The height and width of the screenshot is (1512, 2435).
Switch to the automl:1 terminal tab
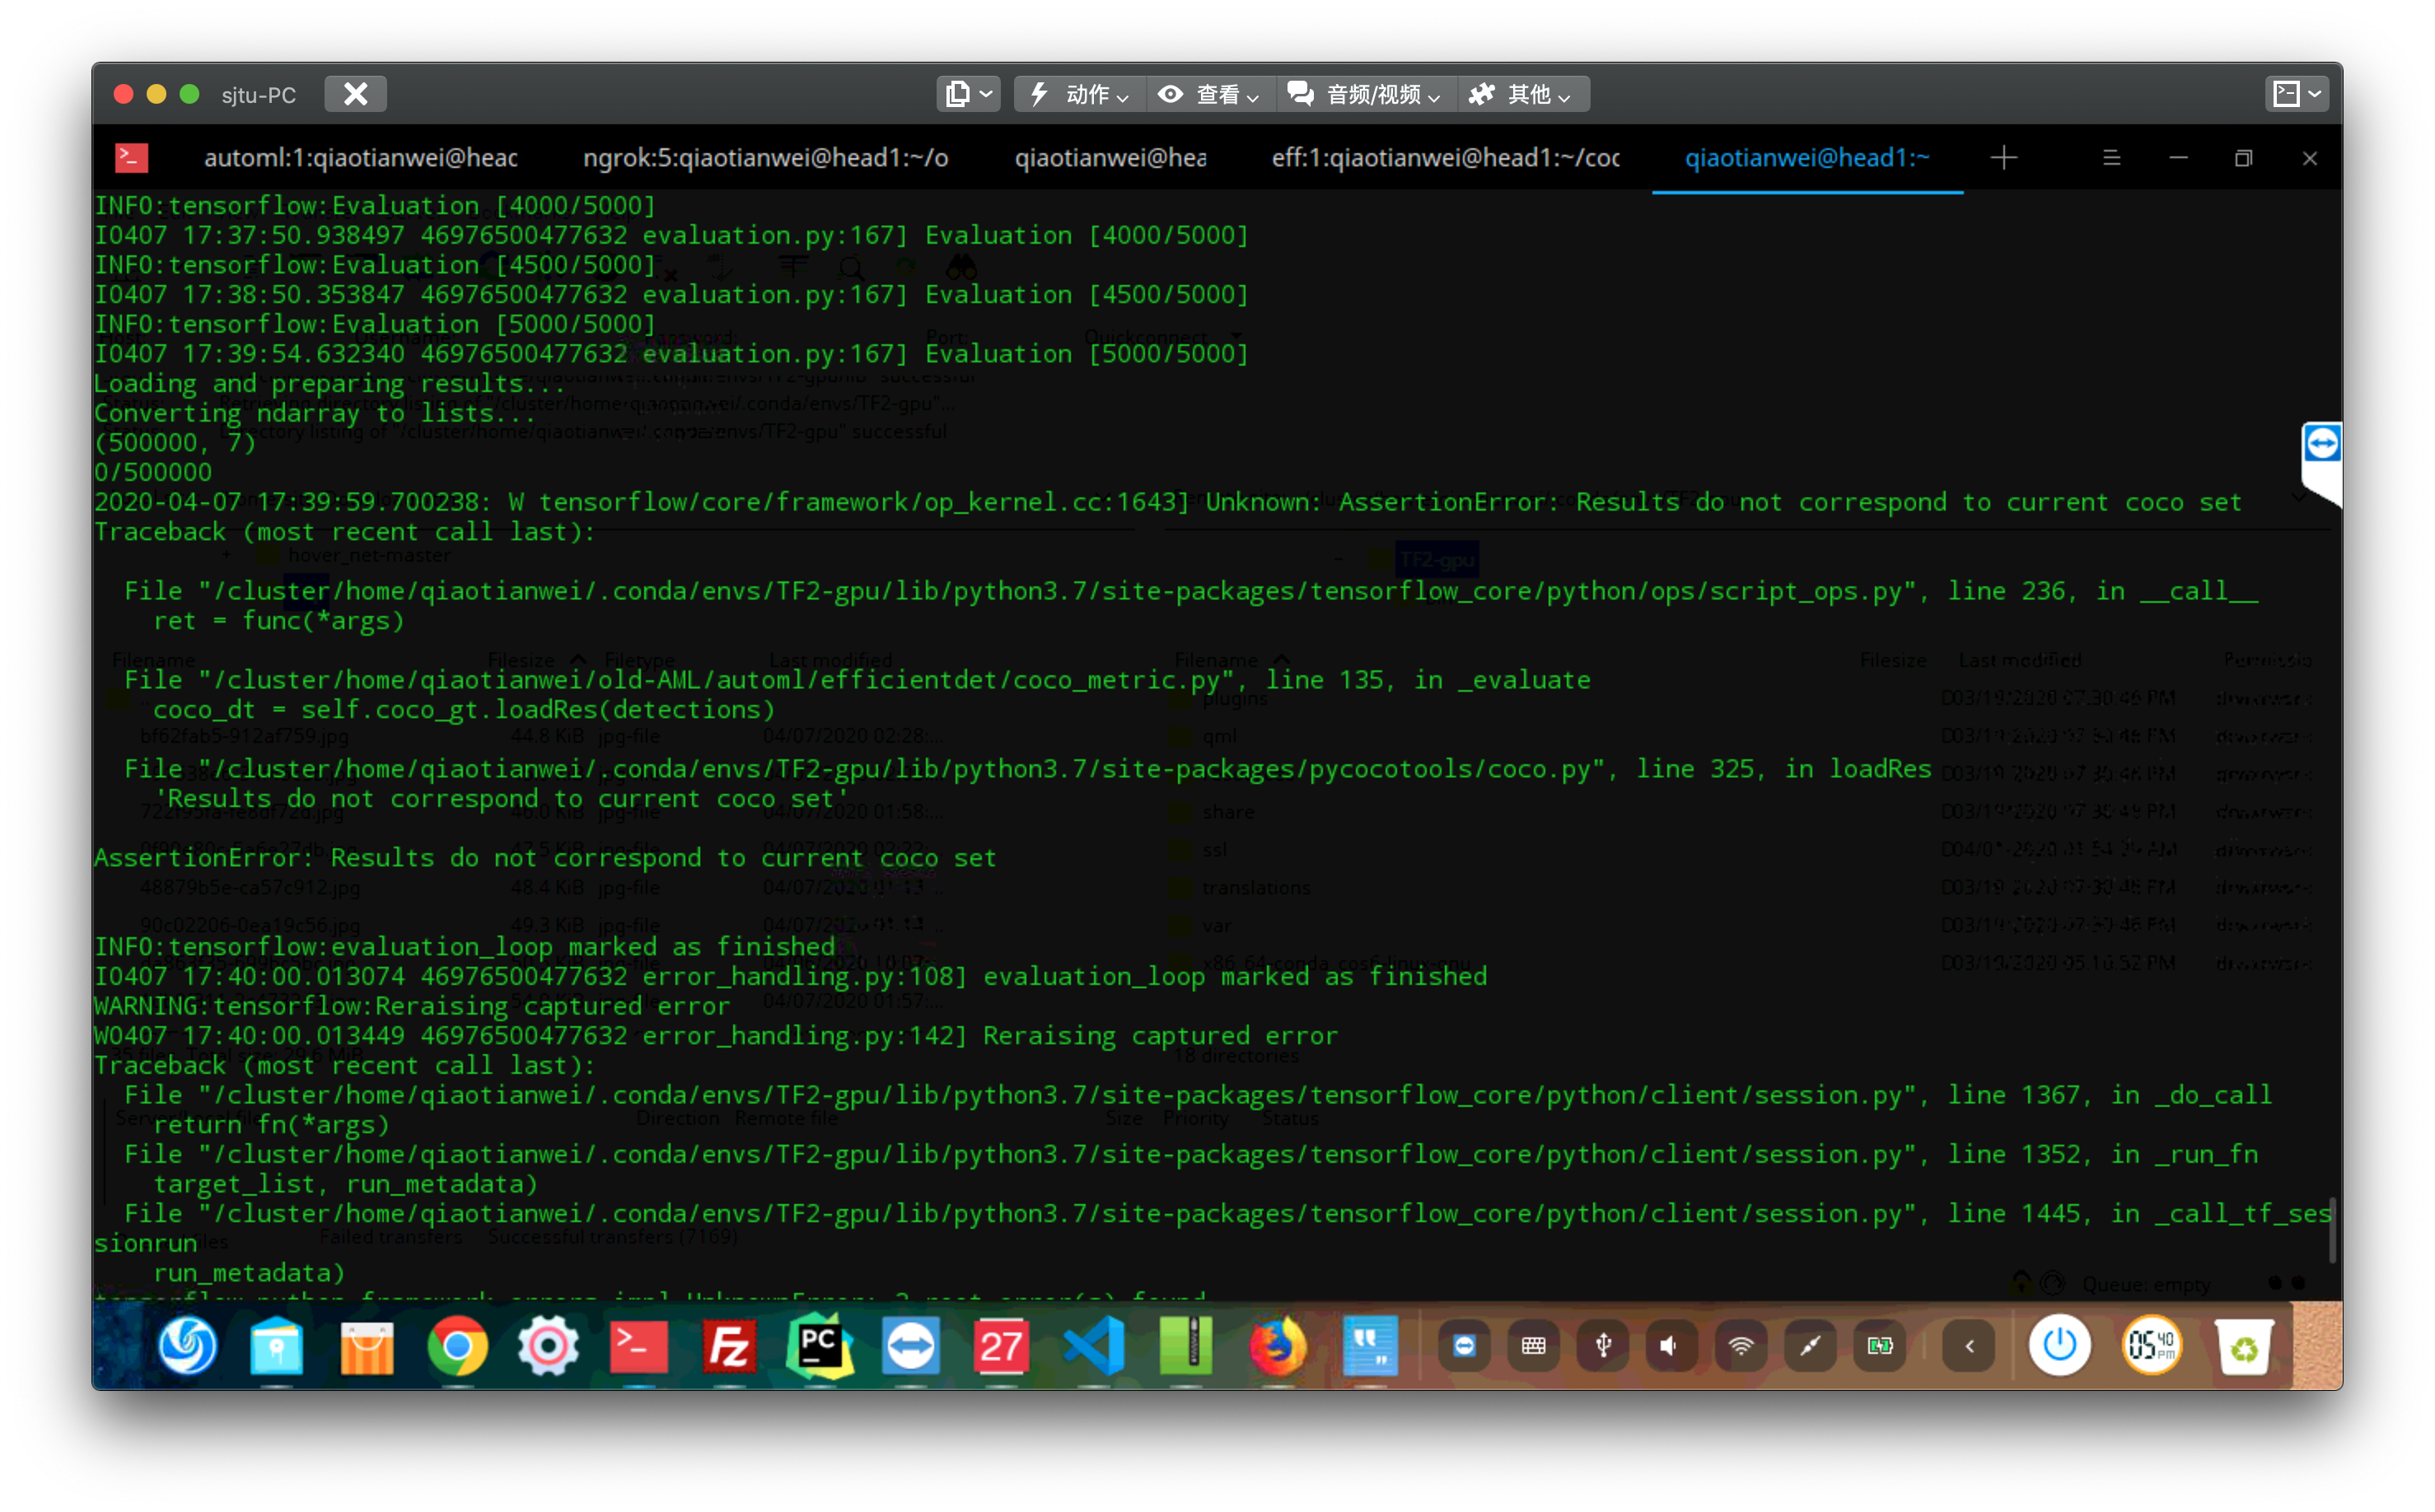(x=360, y=157)
